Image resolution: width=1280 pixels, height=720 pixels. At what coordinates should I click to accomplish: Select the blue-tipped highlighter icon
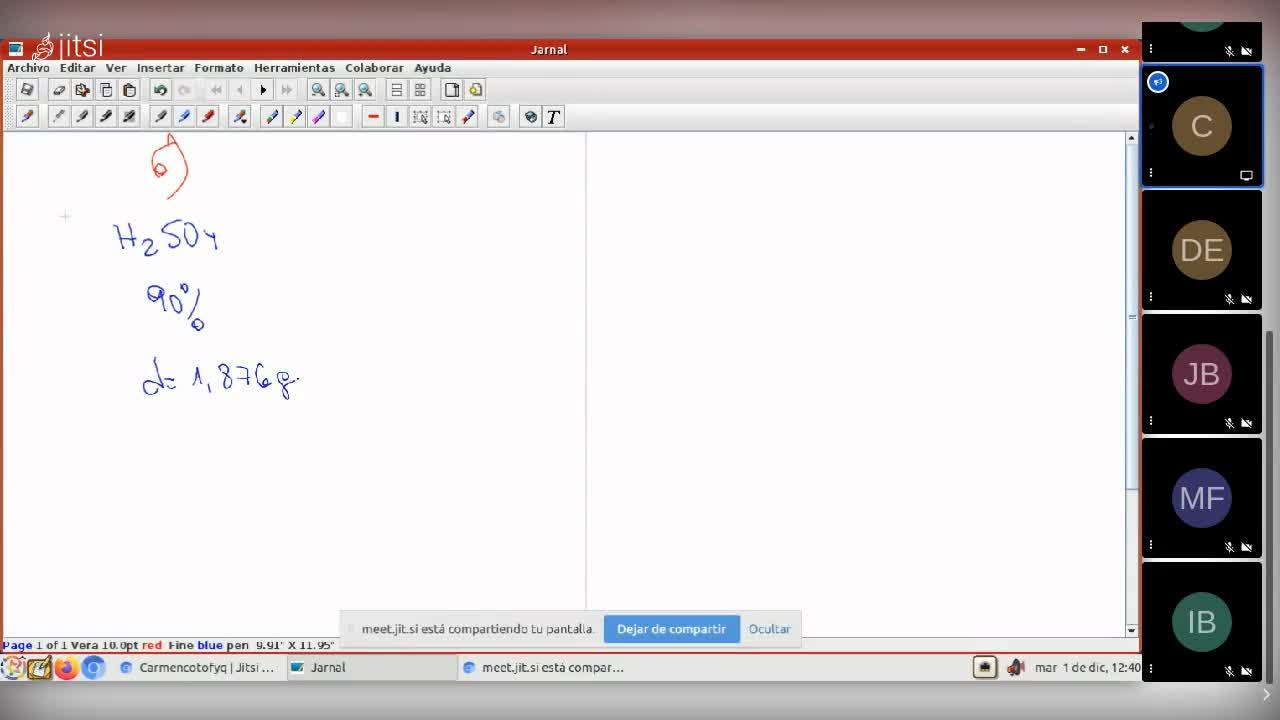point(272,117)
